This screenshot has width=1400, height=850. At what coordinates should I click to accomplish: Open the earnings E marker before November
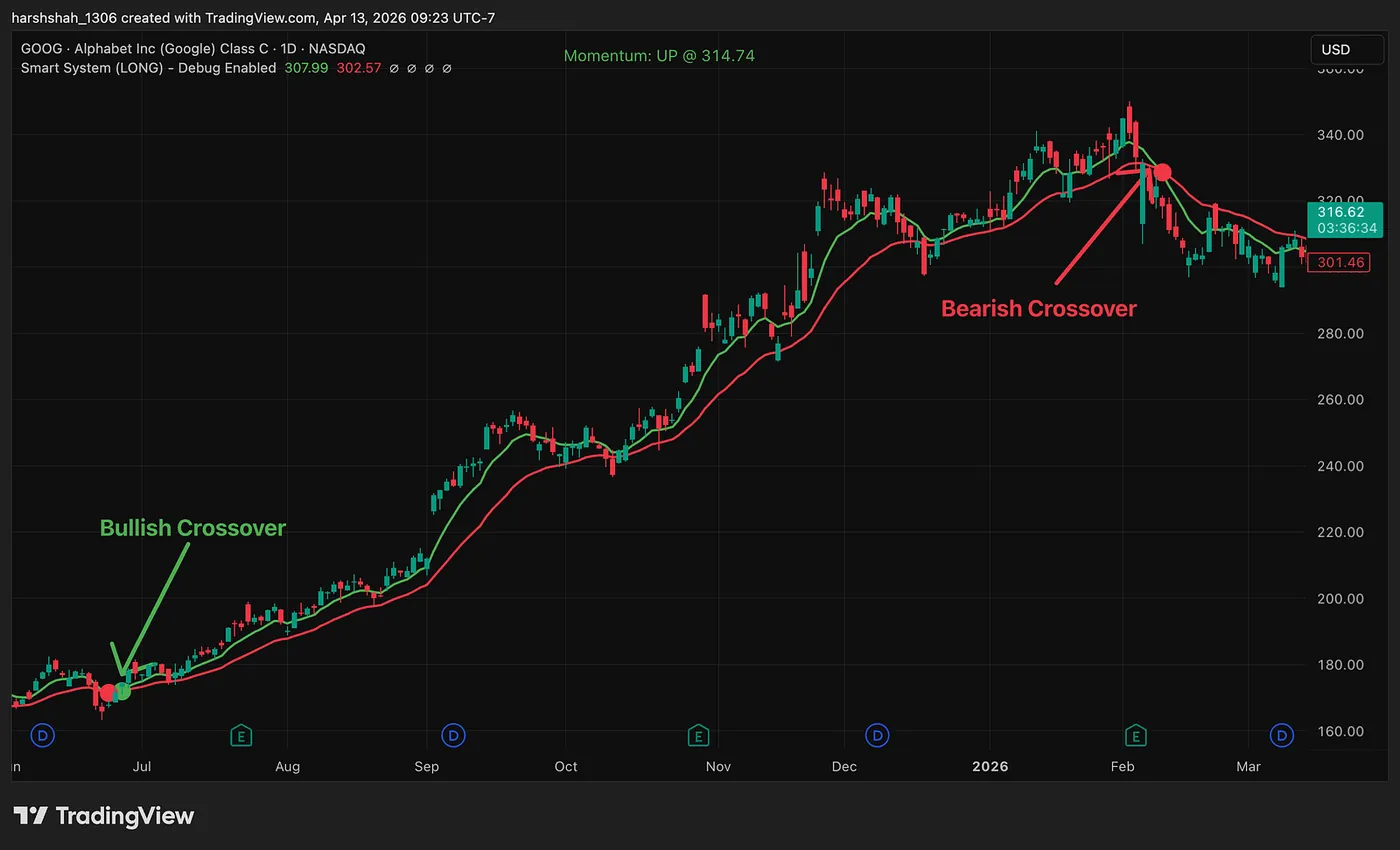coord(698,736)
